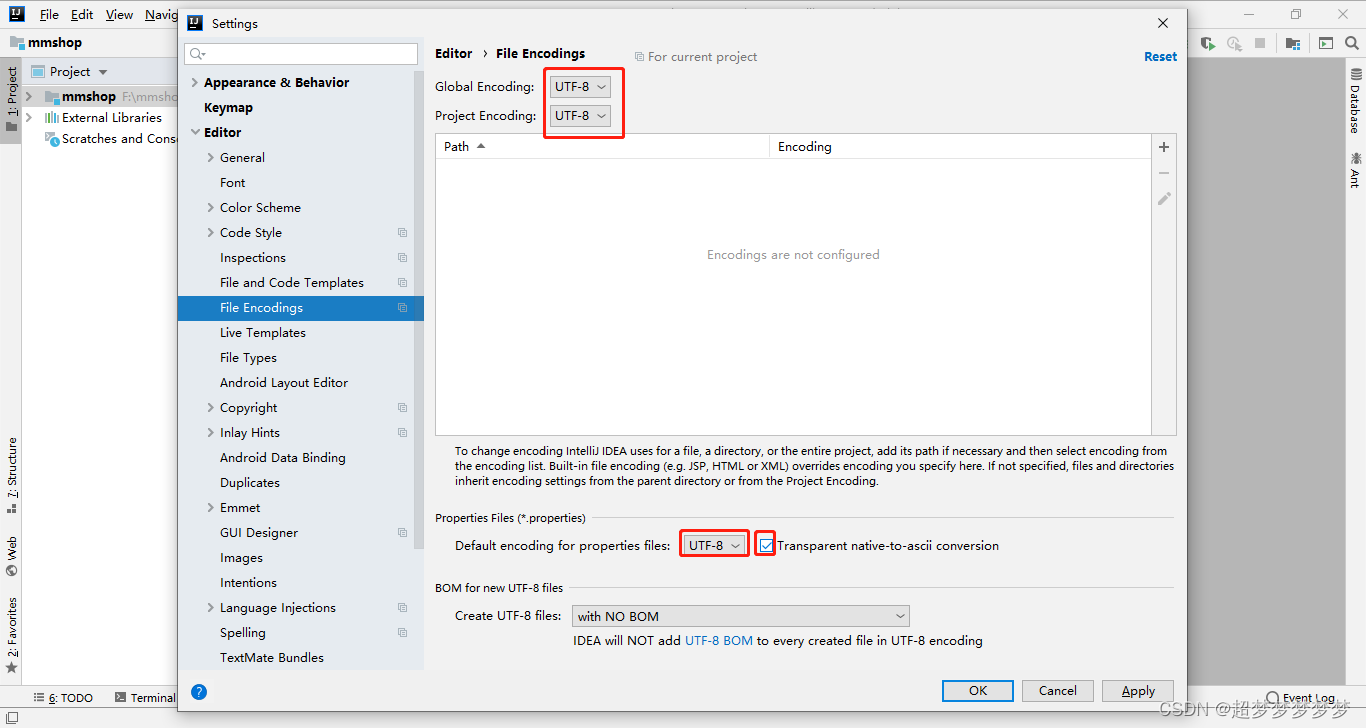This screenshot has height=728, width=1366.
Task: Click project-level icon next to Code Style
Action: [402, 233]
